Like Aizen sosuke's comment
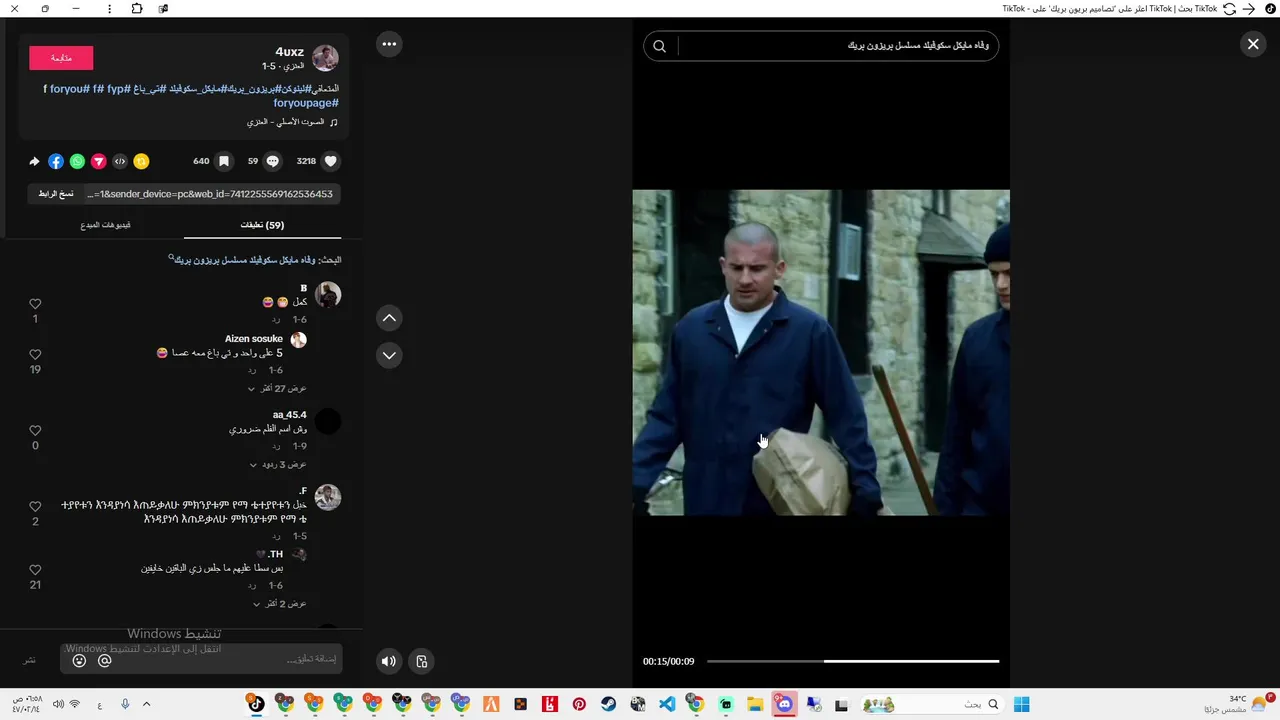 (35, 355)
